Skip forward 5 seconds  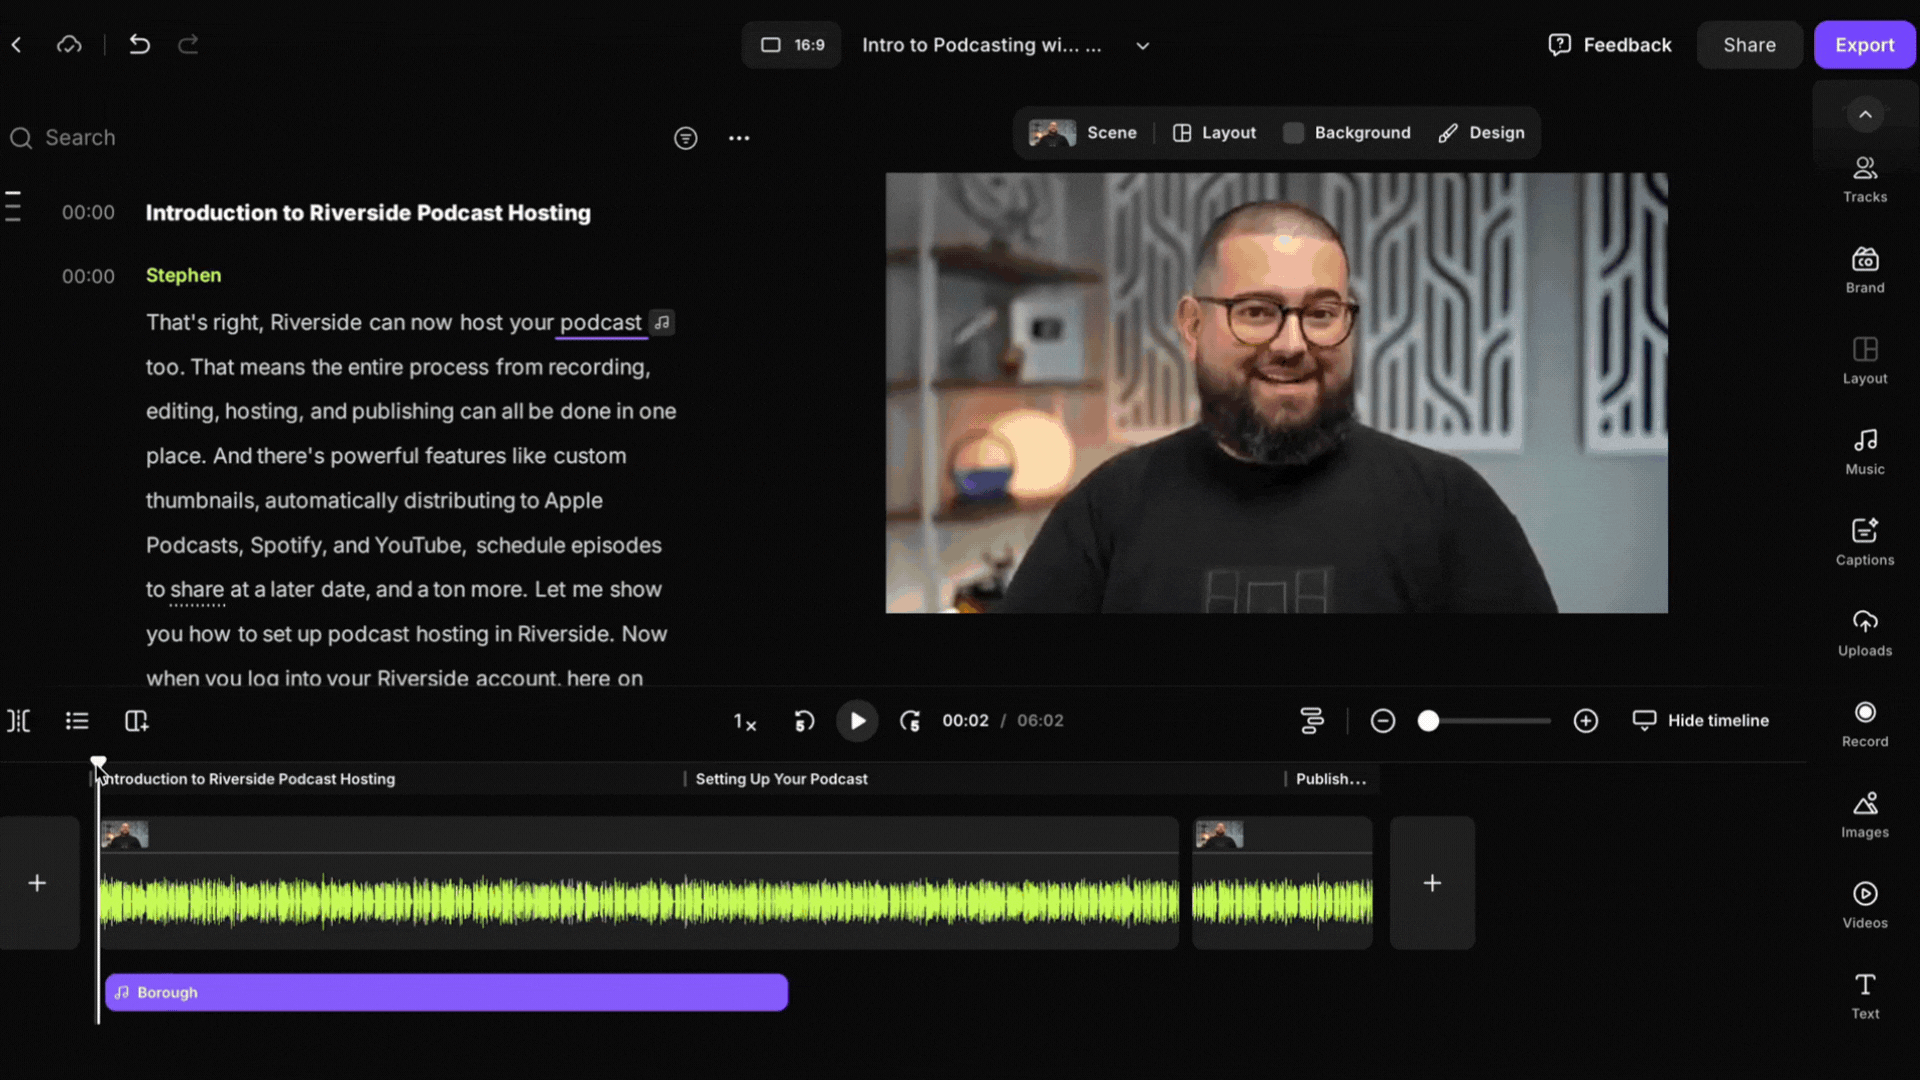pyautogui.click(x=910, y=721)
